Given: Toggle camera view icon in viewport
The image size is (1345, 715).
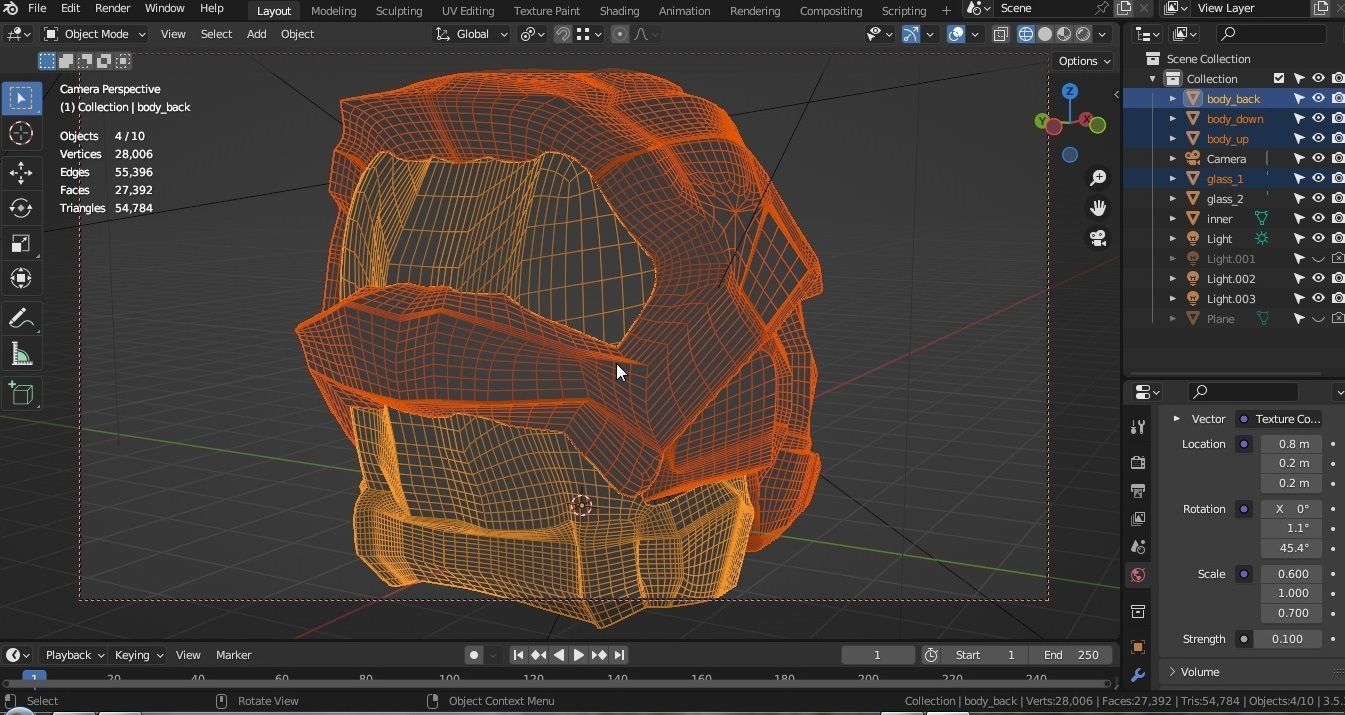Looking at the screenshot, I should click(1098, 238).
